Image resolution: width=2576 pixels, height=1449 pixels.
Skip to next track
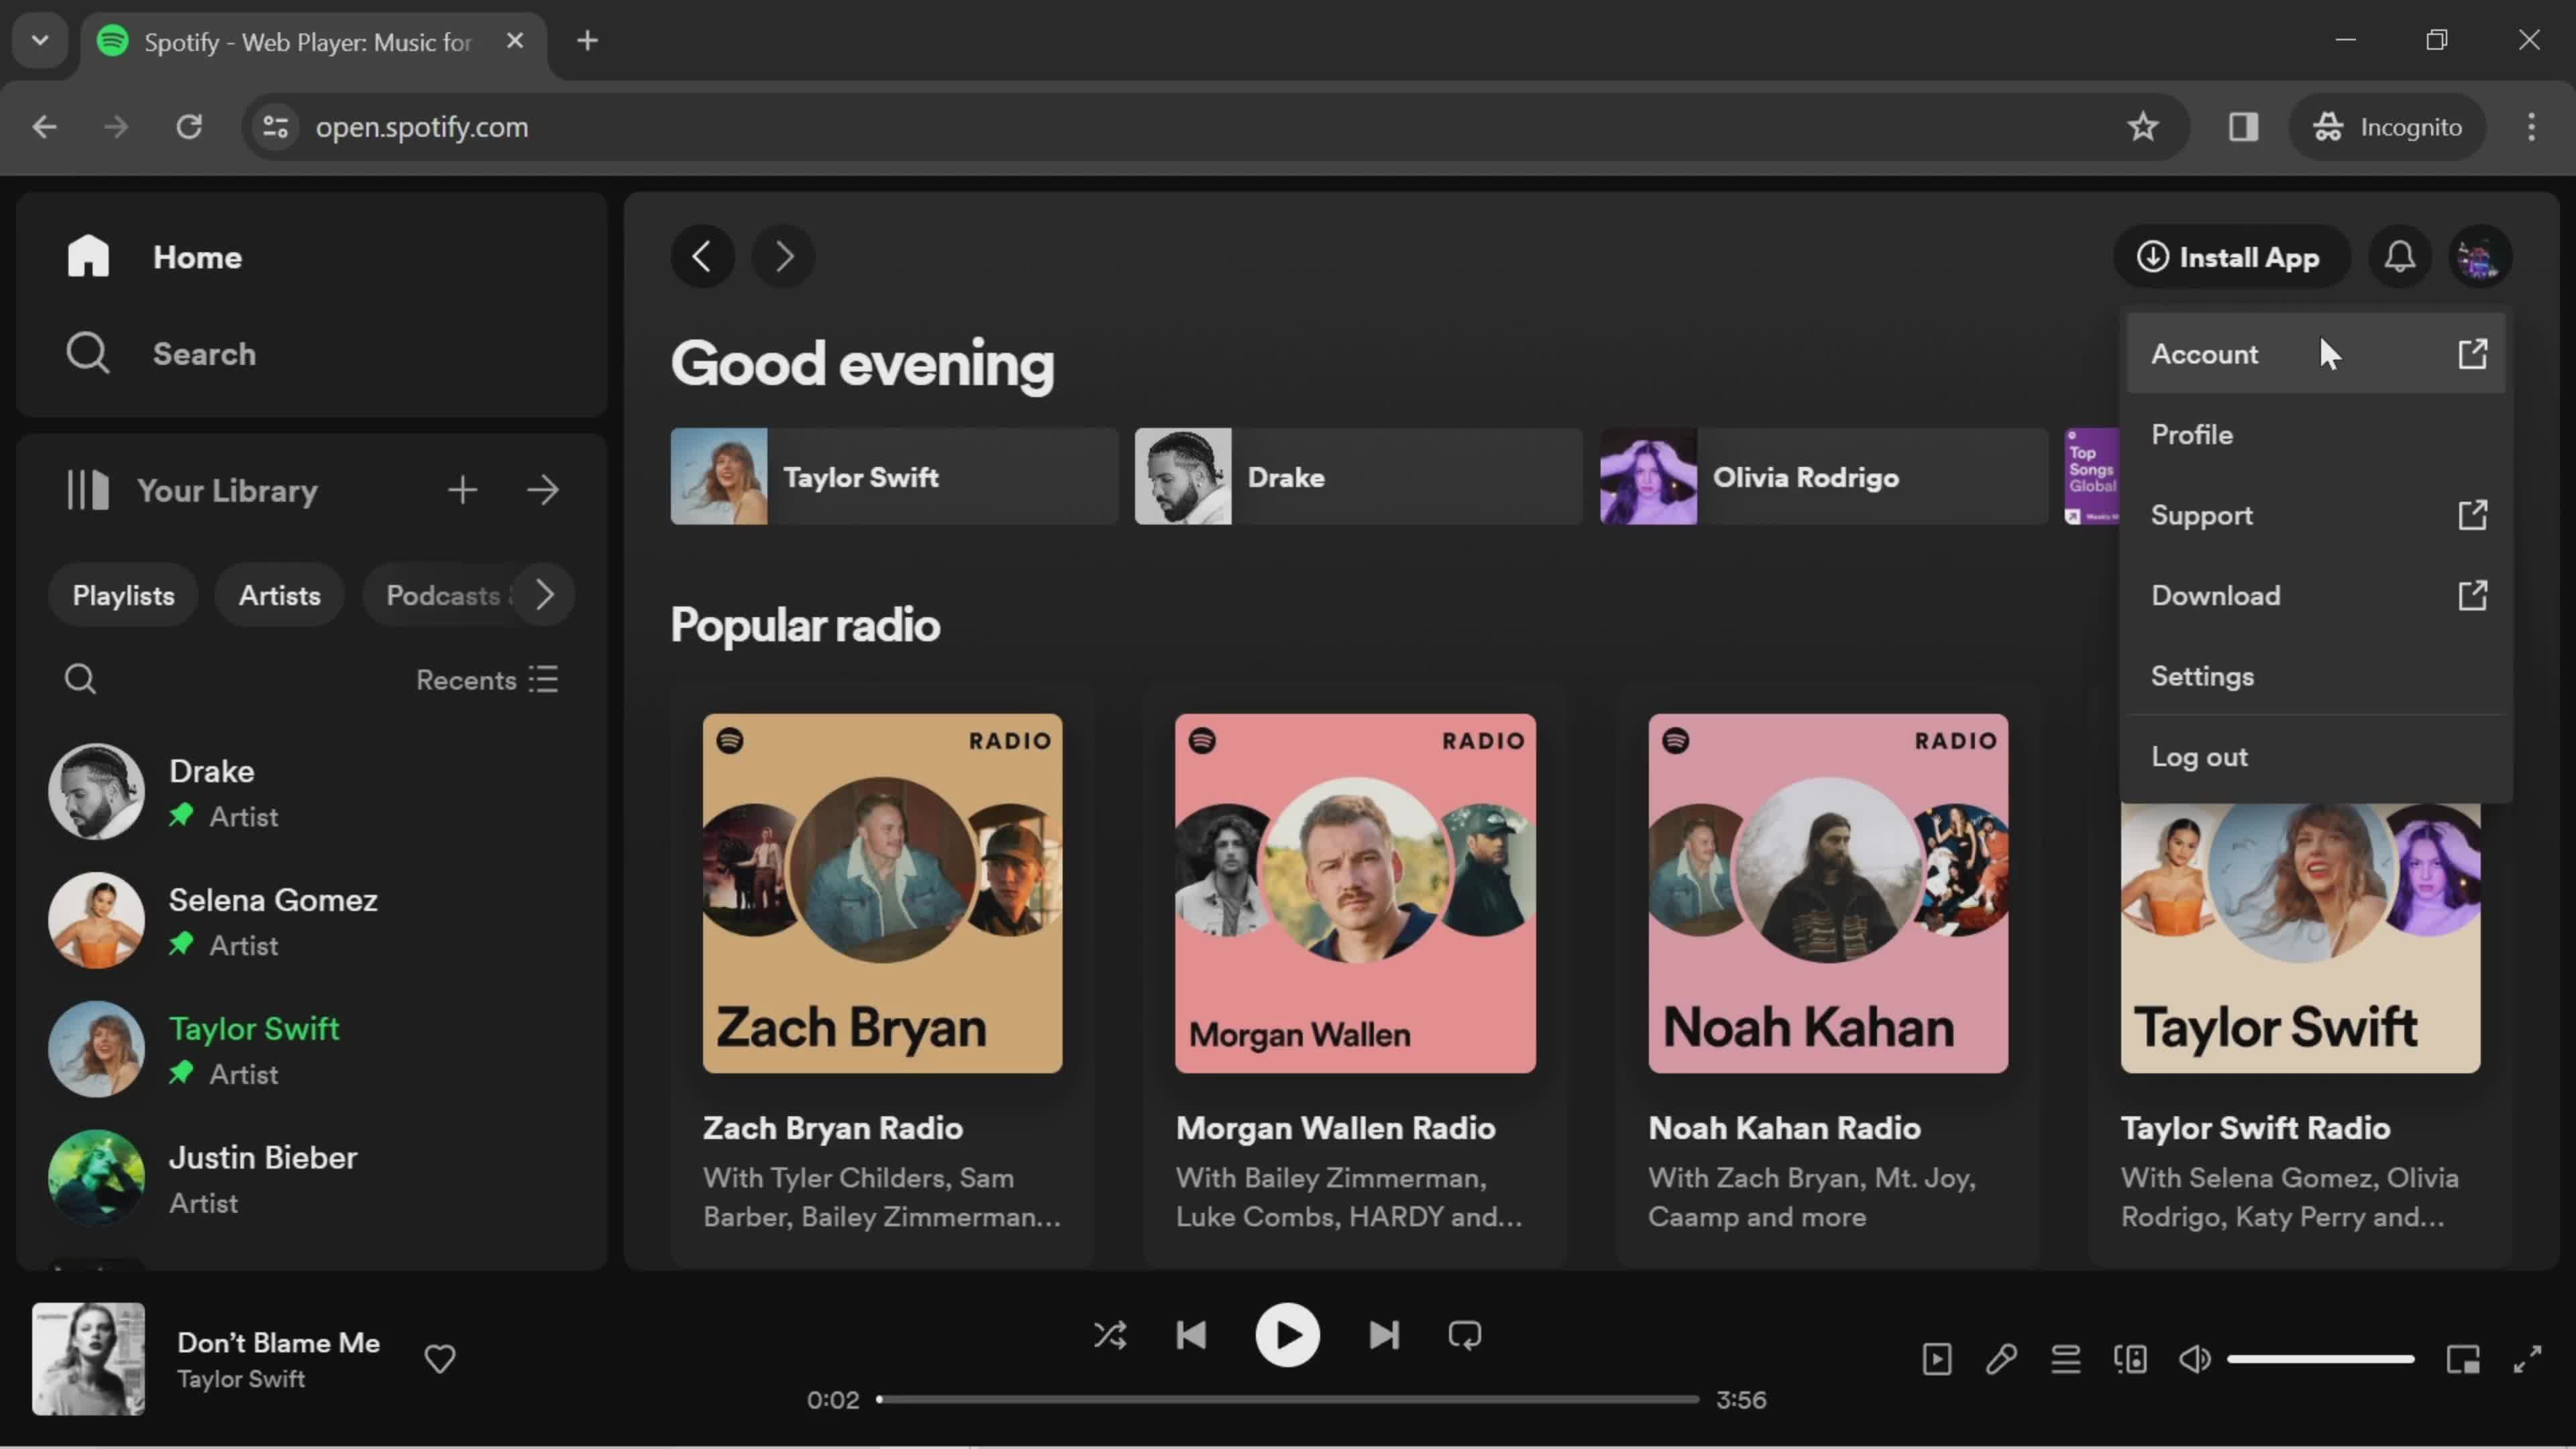(x=1384, y=1335)
